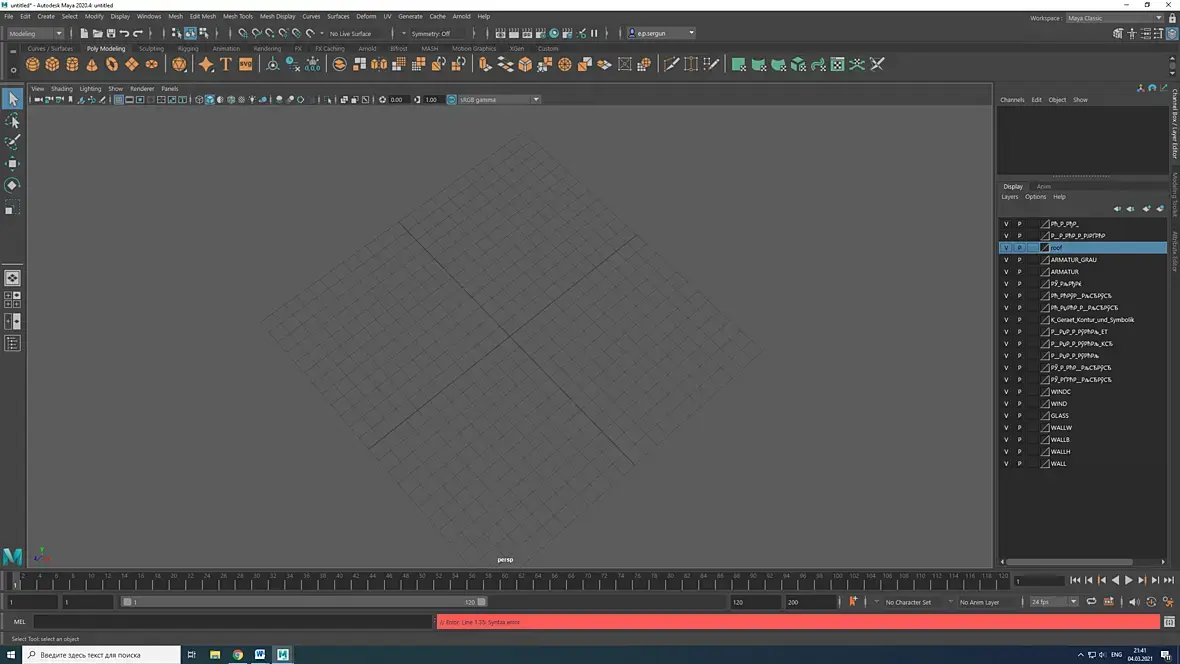Create new empty layer icon
Image resolution: width=1180 pixels, height=664 pixels.
(x=1146, y=209)
